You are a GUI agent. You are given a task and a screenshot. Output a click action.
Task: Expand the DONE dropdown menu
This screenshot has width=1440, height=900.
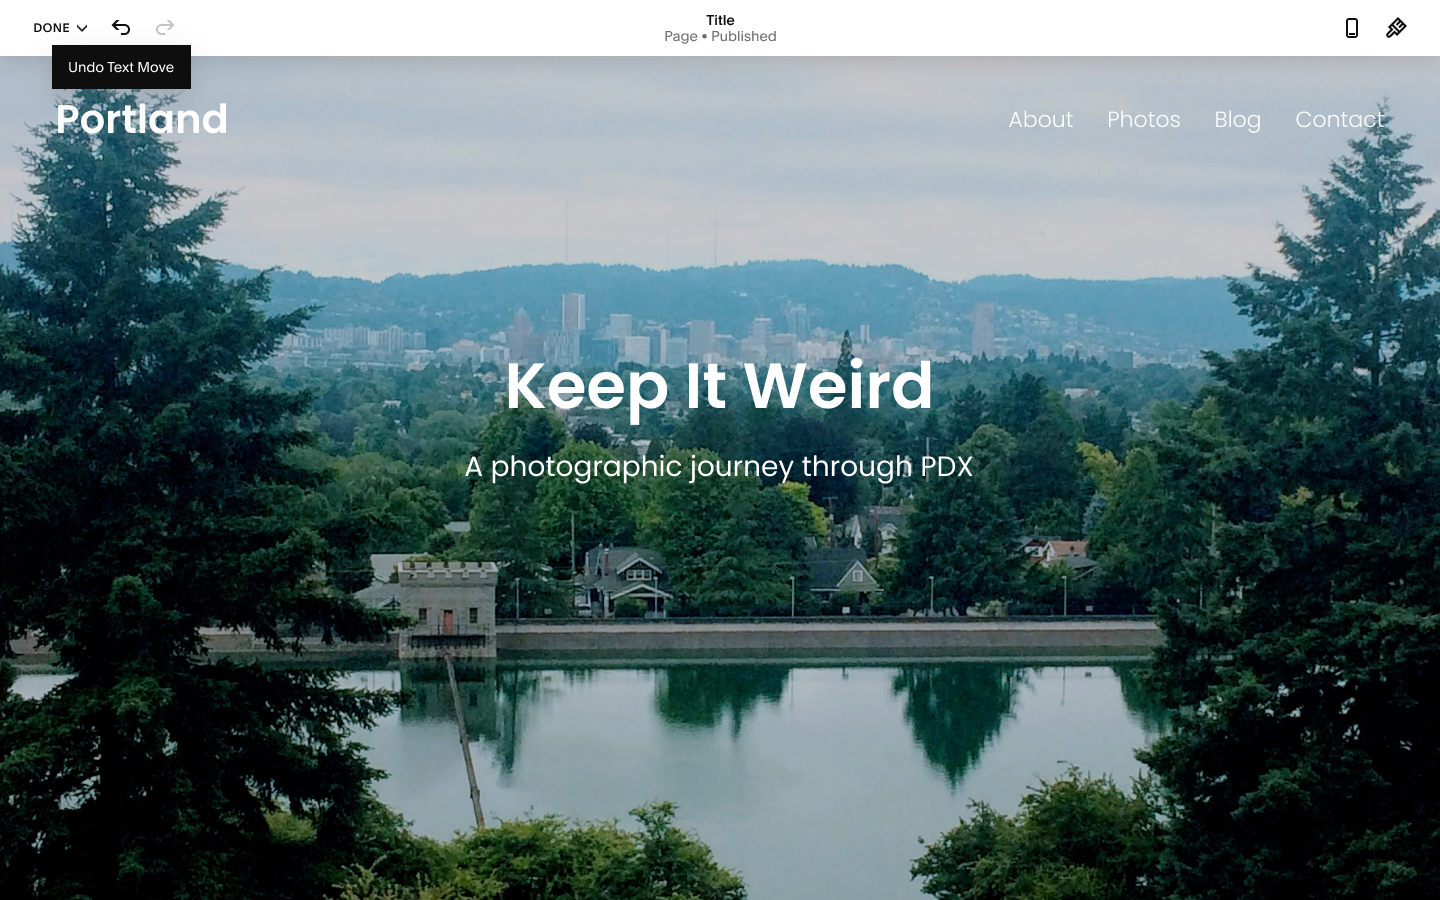click(60, 28)
